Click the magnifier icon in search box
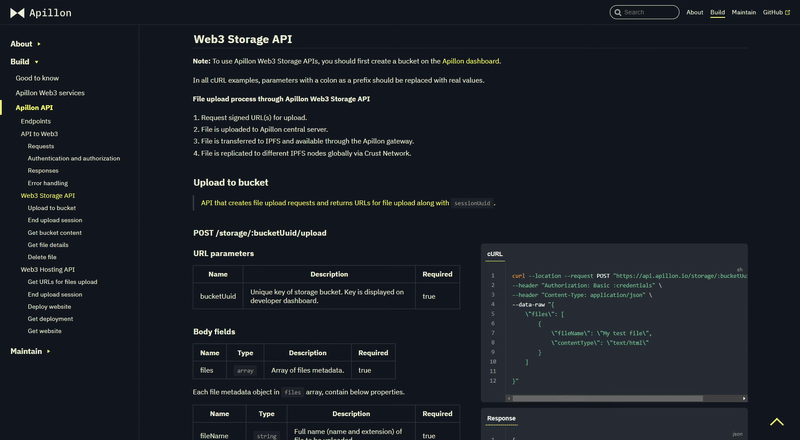The width and height of the screenshot is (800, 440). coord(617,12)
